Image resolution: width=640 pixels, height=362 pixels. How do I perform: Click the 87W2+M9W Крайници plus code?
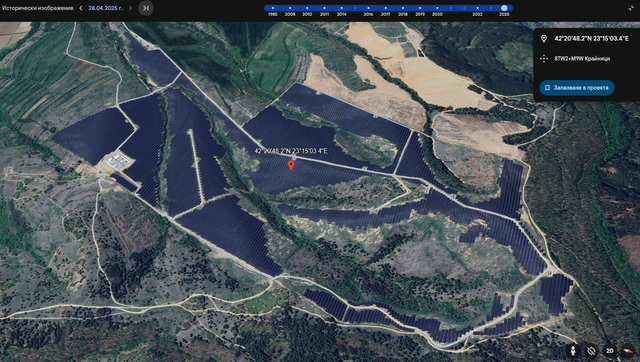(x=582, y=59)
